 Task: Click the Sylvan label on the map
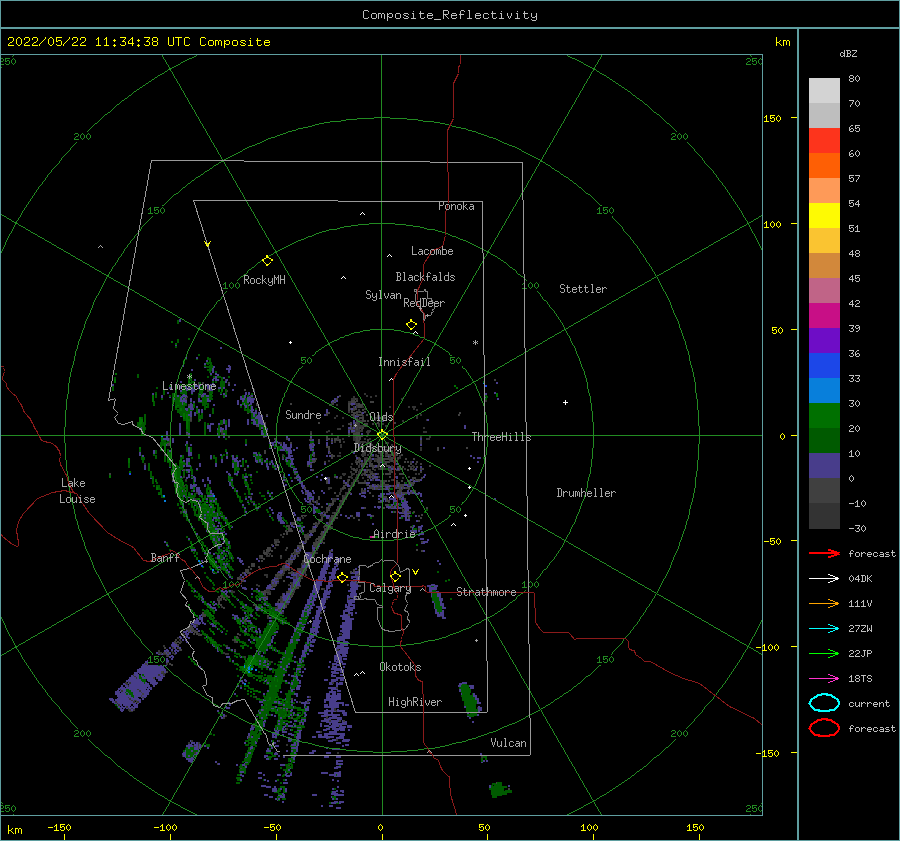383,295
